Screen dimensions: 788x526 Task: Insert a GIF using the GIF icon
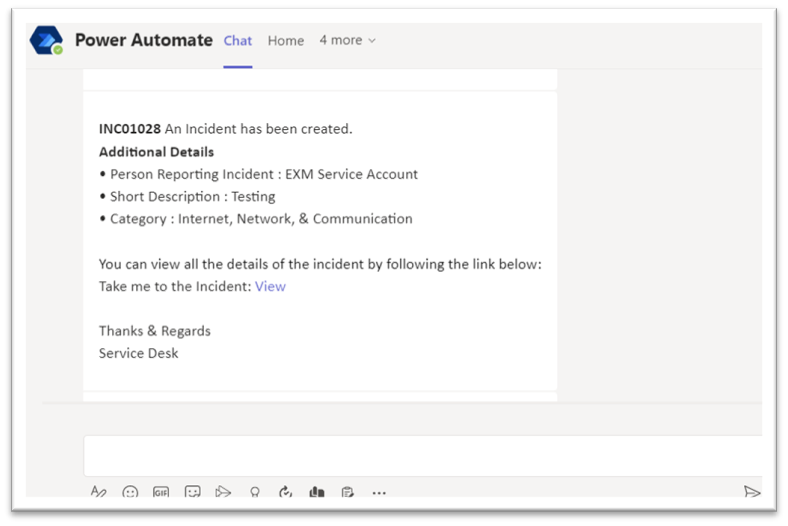click(161, 492)
